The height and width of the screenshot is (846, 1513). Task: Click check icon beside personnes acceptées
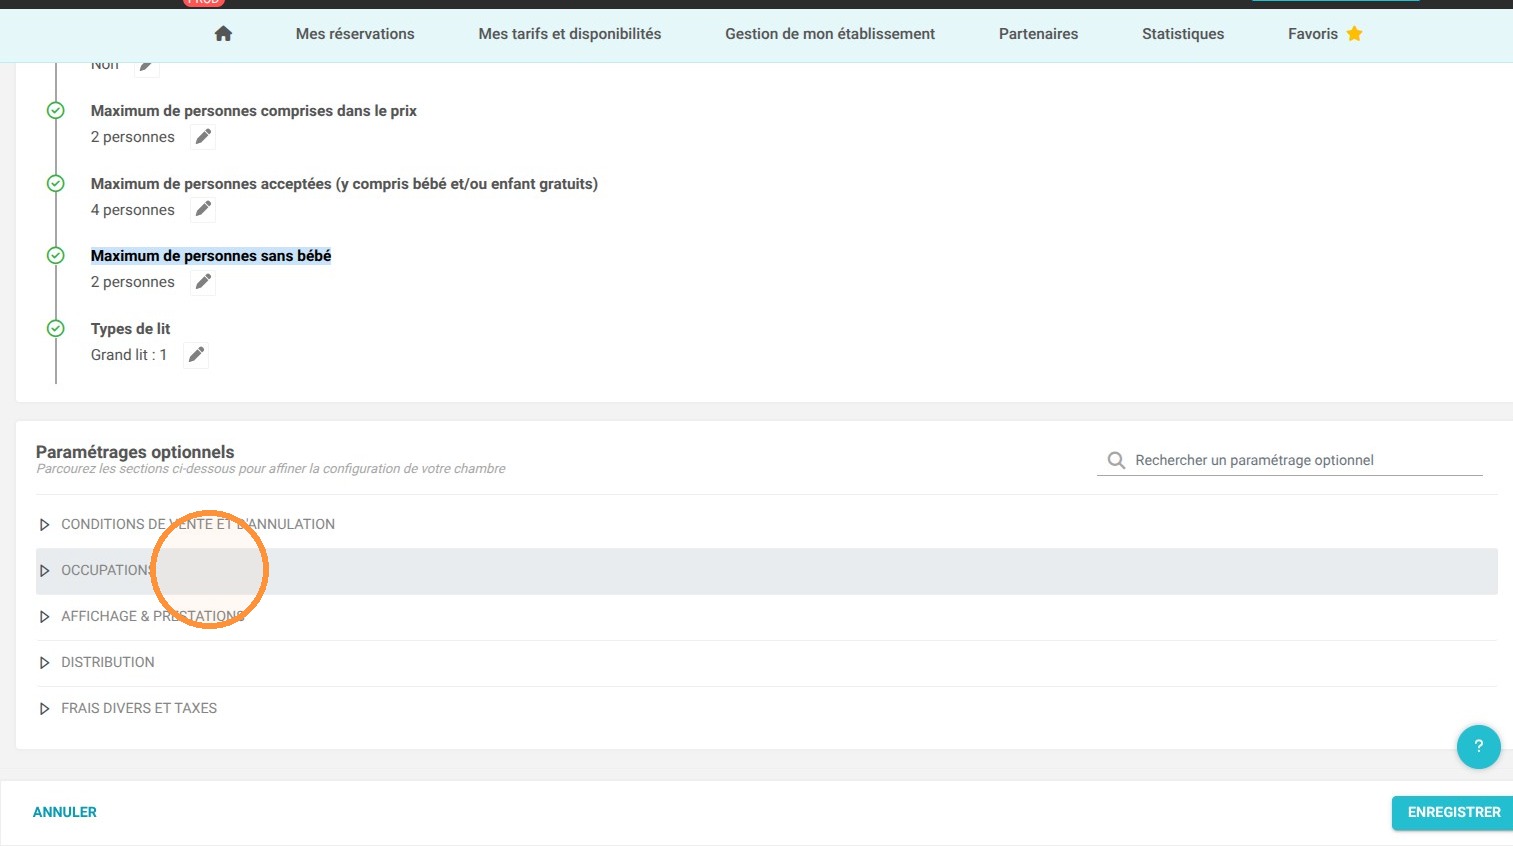click(x=56, y=183)
